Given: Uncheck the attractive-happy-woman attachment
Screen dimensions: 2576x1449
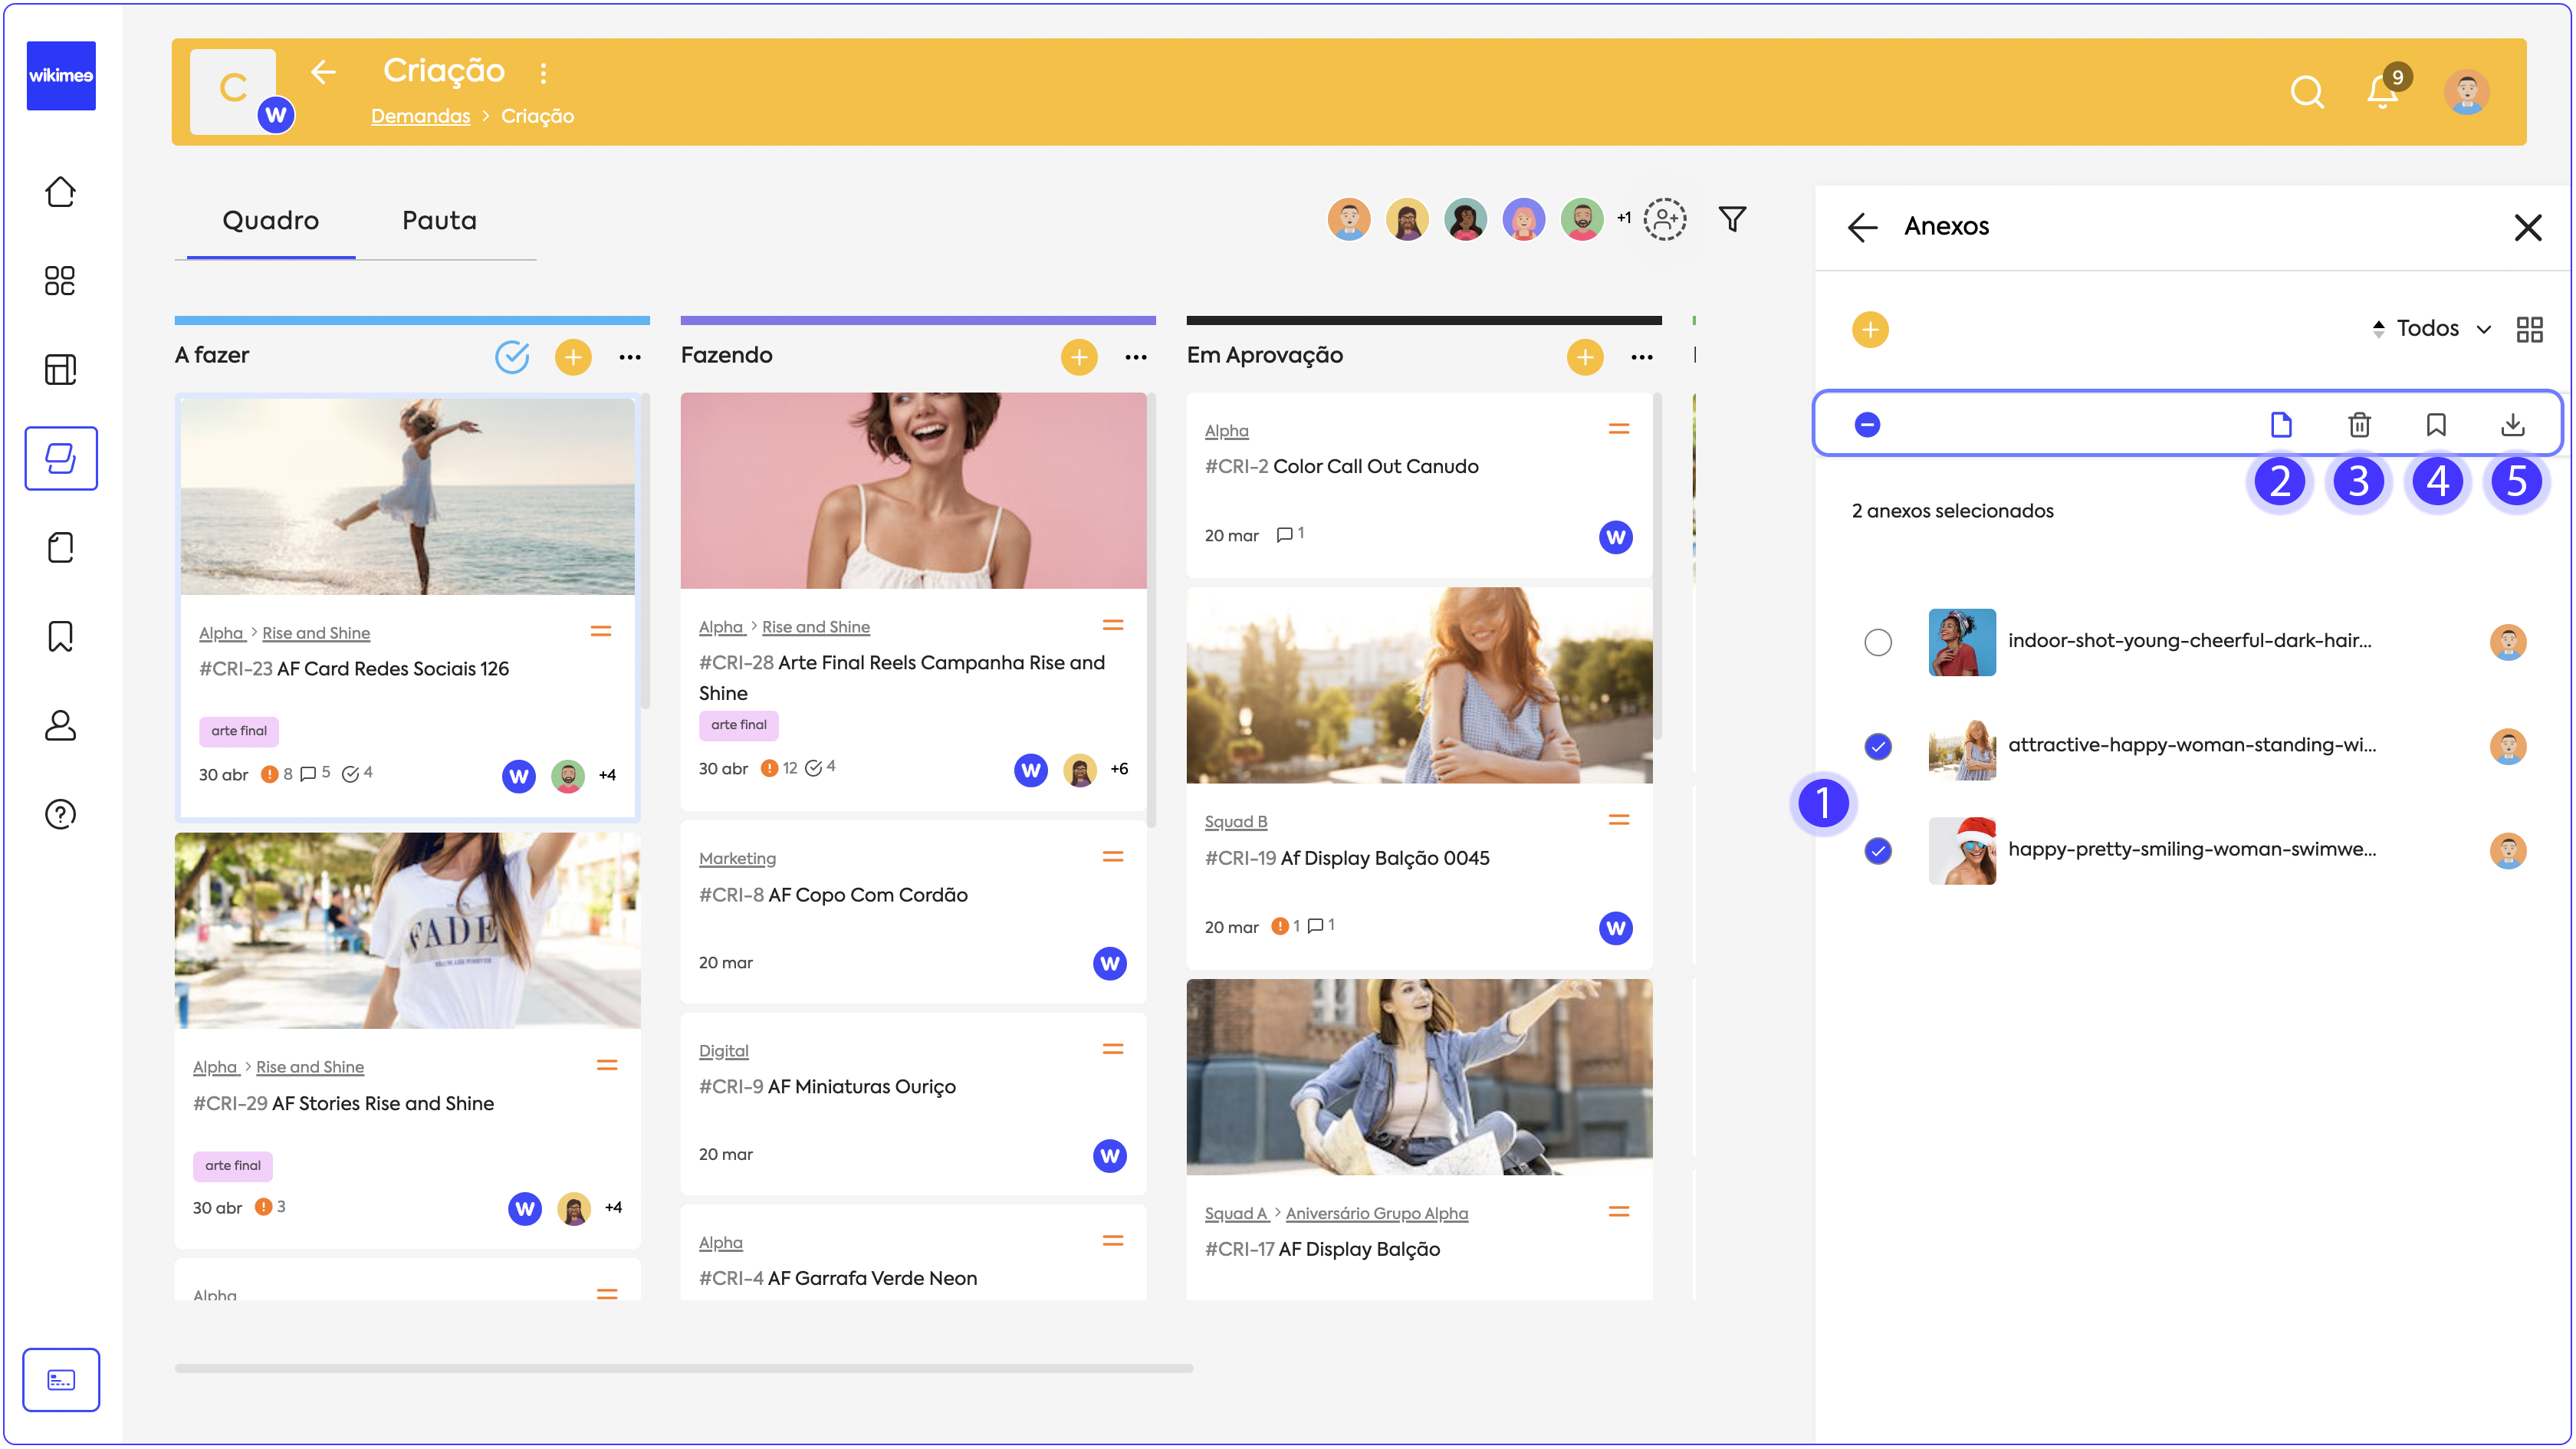Looking at the screenshot, I should (x=1878, y=746).
